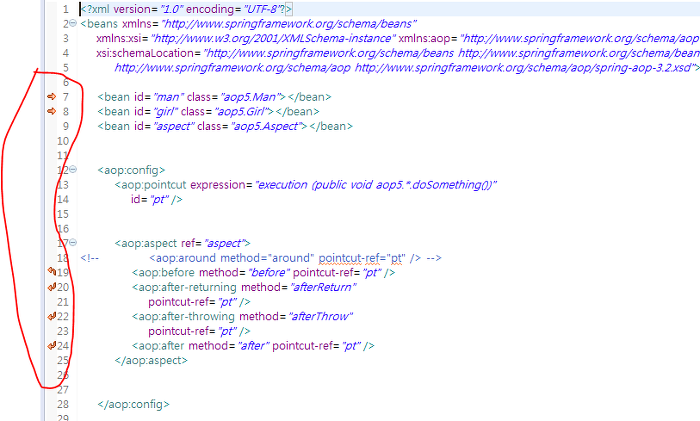Click the closing </aop:config> tag
This screenshot has width=700, height=421.
point(133,404)
